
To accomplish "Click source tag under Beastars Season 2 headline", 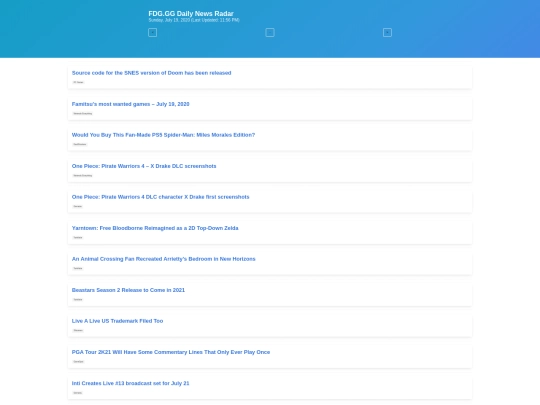I will click(x=78, y=300).
